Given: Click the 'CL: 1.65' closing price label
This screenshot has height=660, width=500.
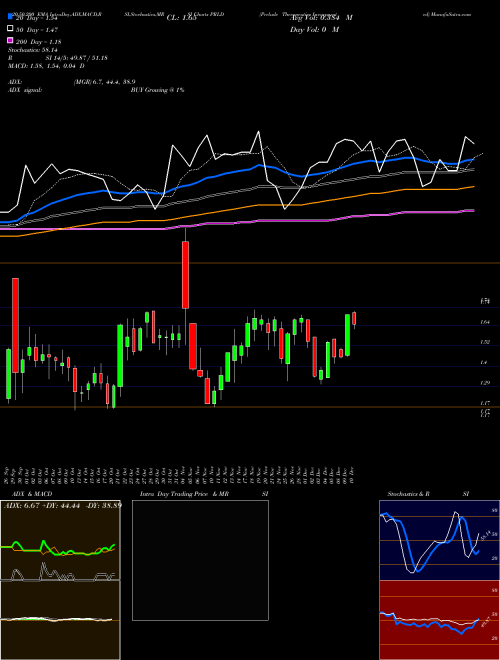Looking at the screenshot, I should coord(182,18).
